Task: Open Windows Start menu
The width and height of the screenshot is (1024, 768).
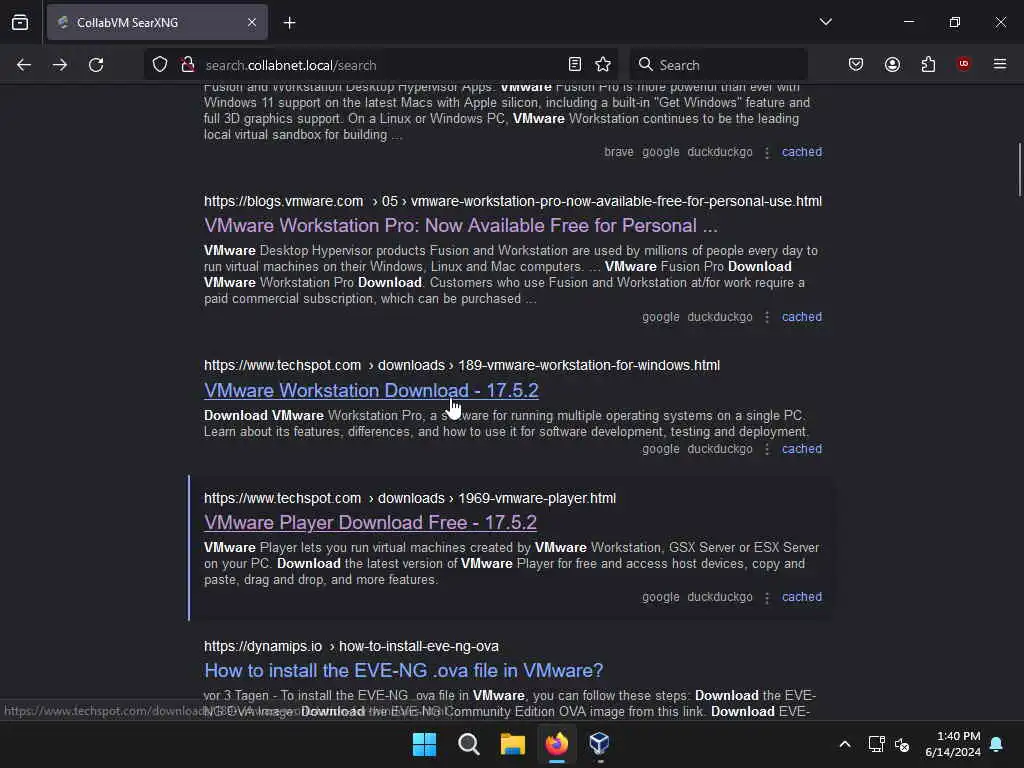Action: coord(424,743)
